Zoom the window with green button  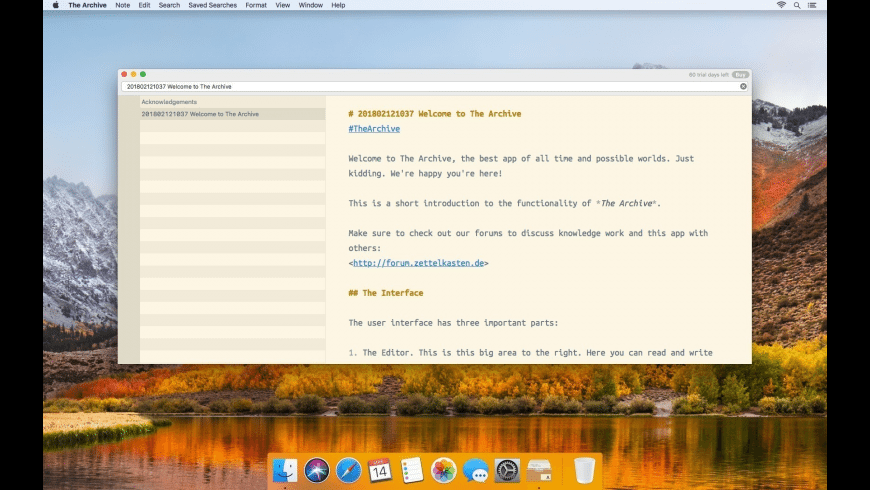(x=143, y=74)
